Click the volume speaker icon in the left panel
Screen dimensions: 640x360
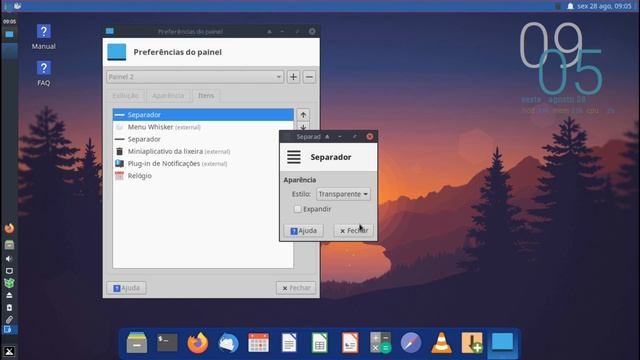9,258
